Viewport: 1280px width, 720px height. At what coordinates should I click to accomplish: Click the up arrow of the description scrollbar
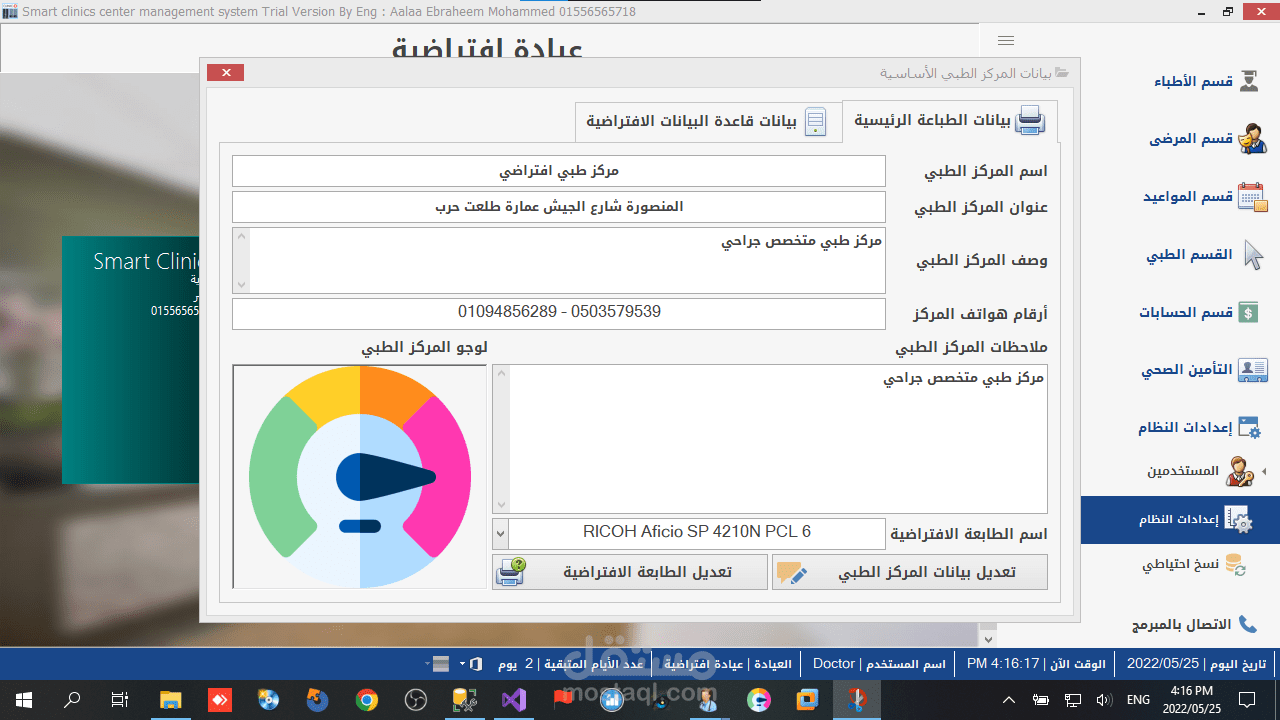pos(241,236)
